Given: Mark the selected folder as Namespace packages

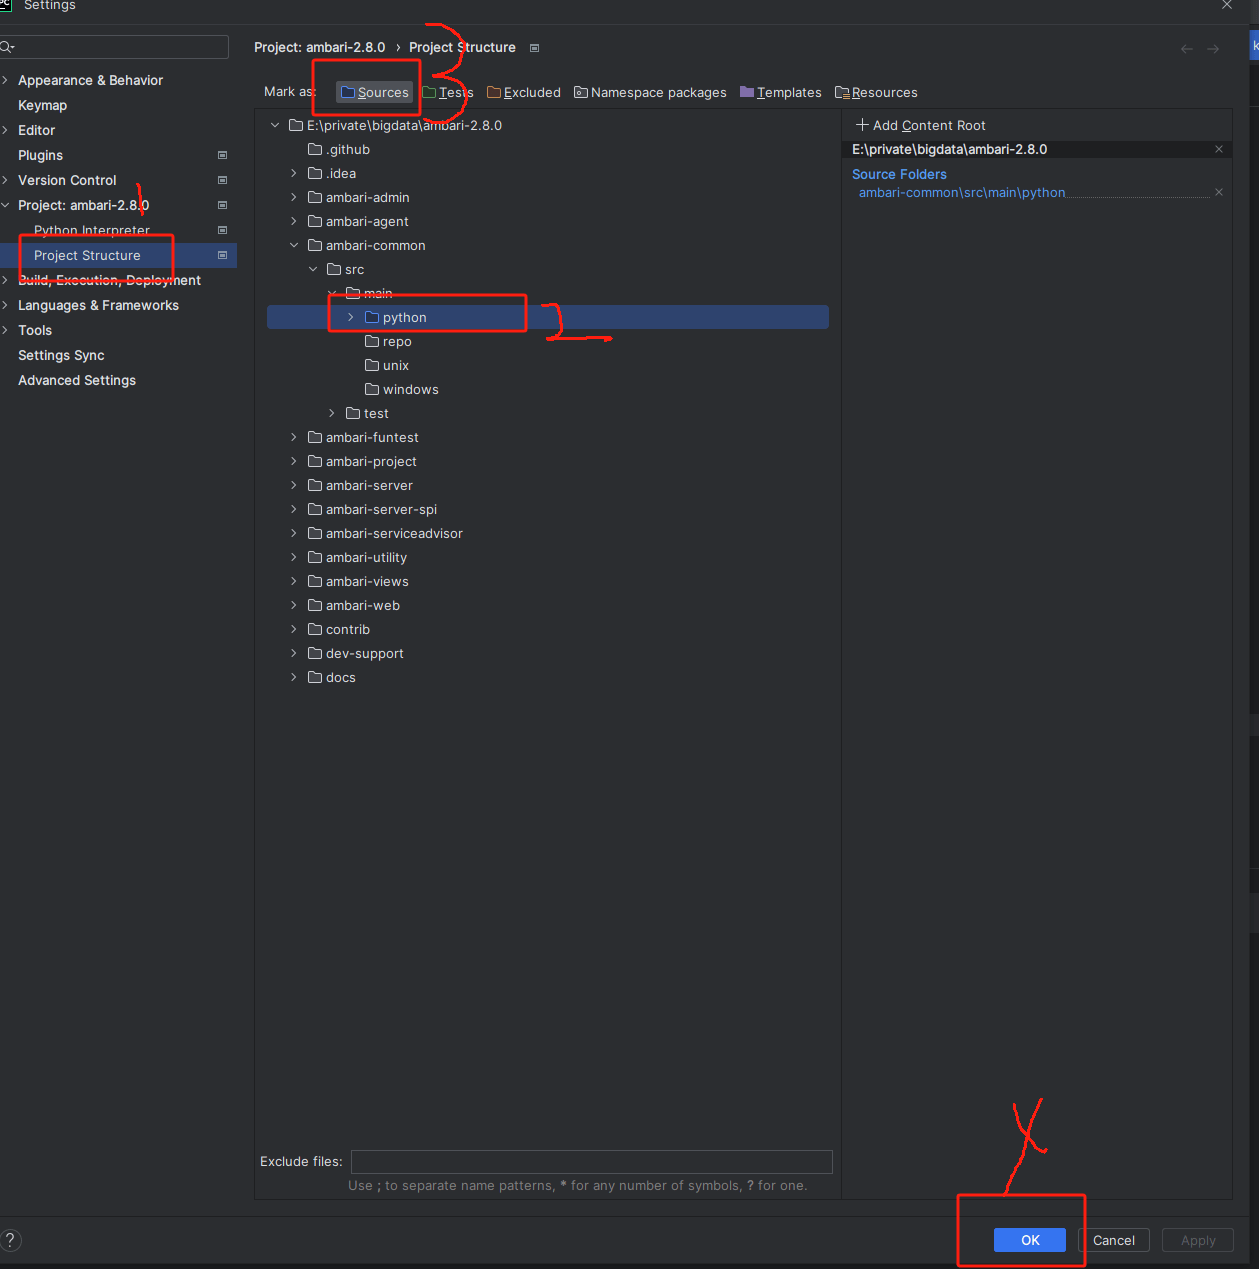Looking at the screenshot, I should (x=650, y=92).
